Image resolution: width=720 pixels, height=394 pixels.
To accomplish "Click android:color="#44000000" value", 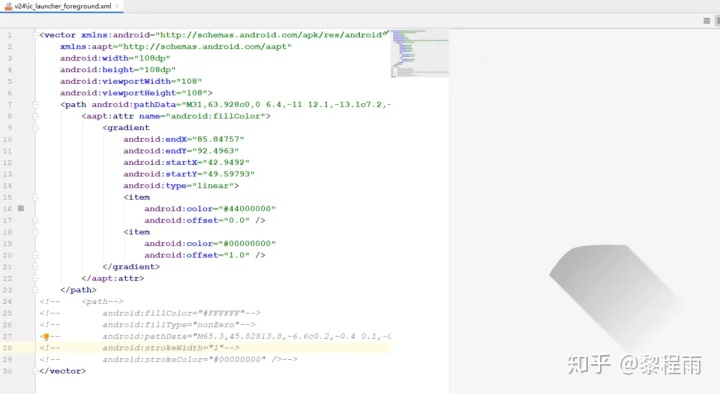I will 247,209.
